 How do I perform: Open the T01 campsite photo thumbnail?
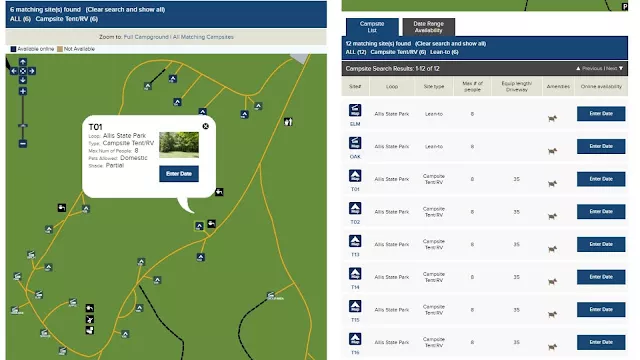point(179,144)
